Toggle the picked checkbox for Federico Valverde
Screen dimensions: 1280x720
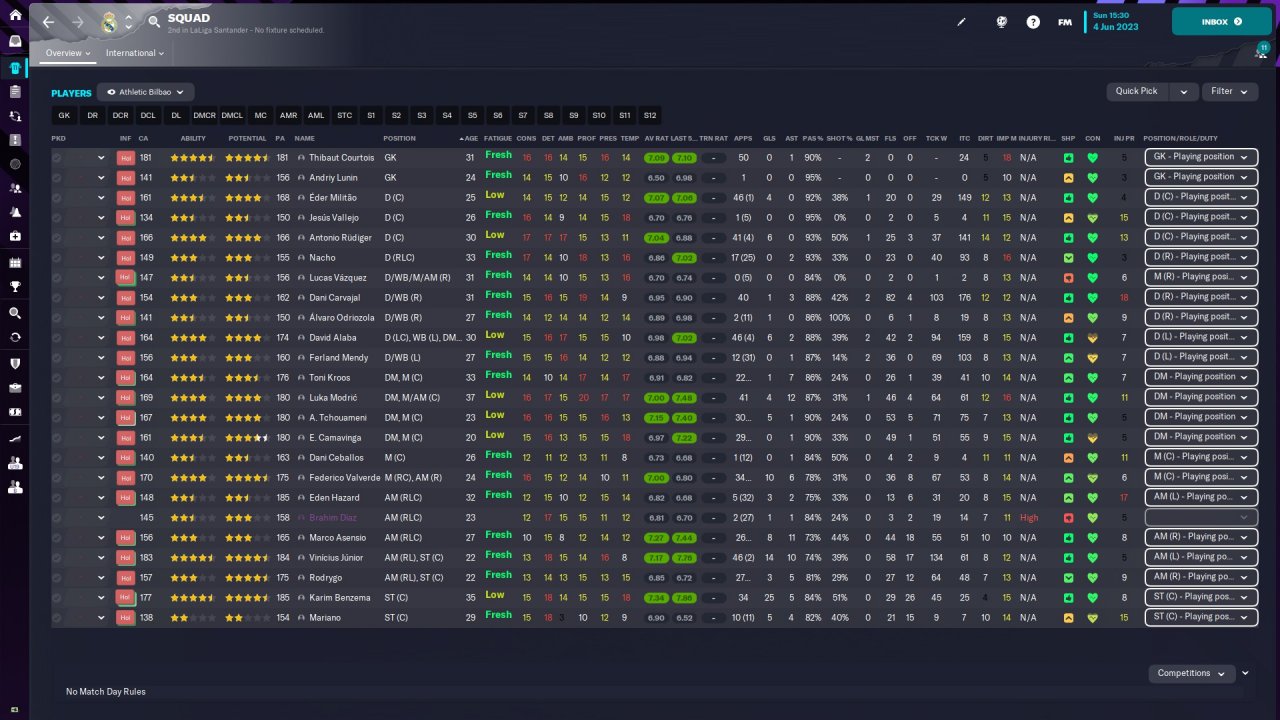tap(57, 477)
